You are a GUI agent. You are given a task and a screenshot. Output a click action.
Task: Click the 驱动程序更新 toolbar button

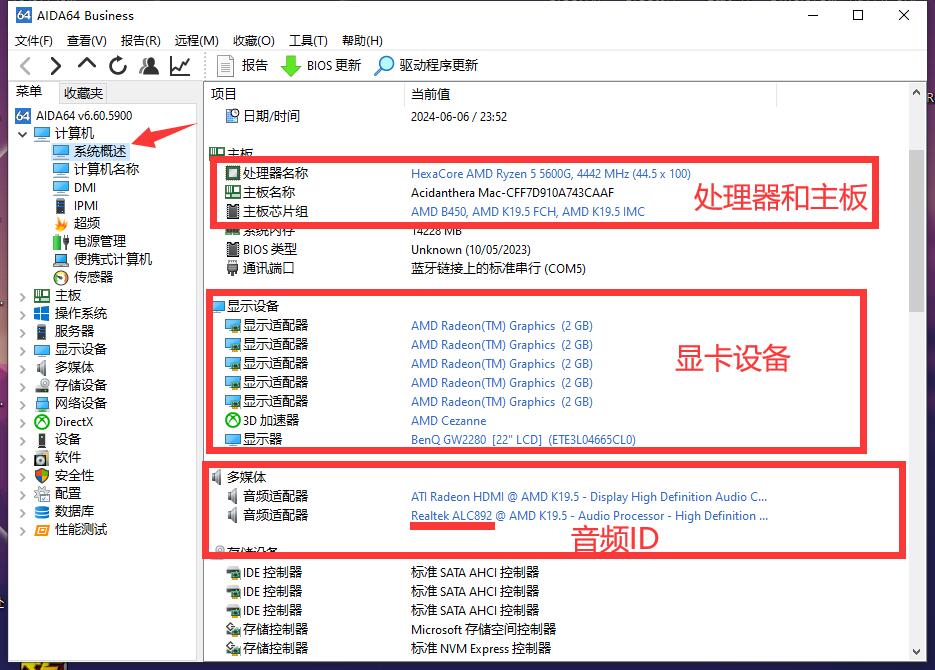click(426, 66)
